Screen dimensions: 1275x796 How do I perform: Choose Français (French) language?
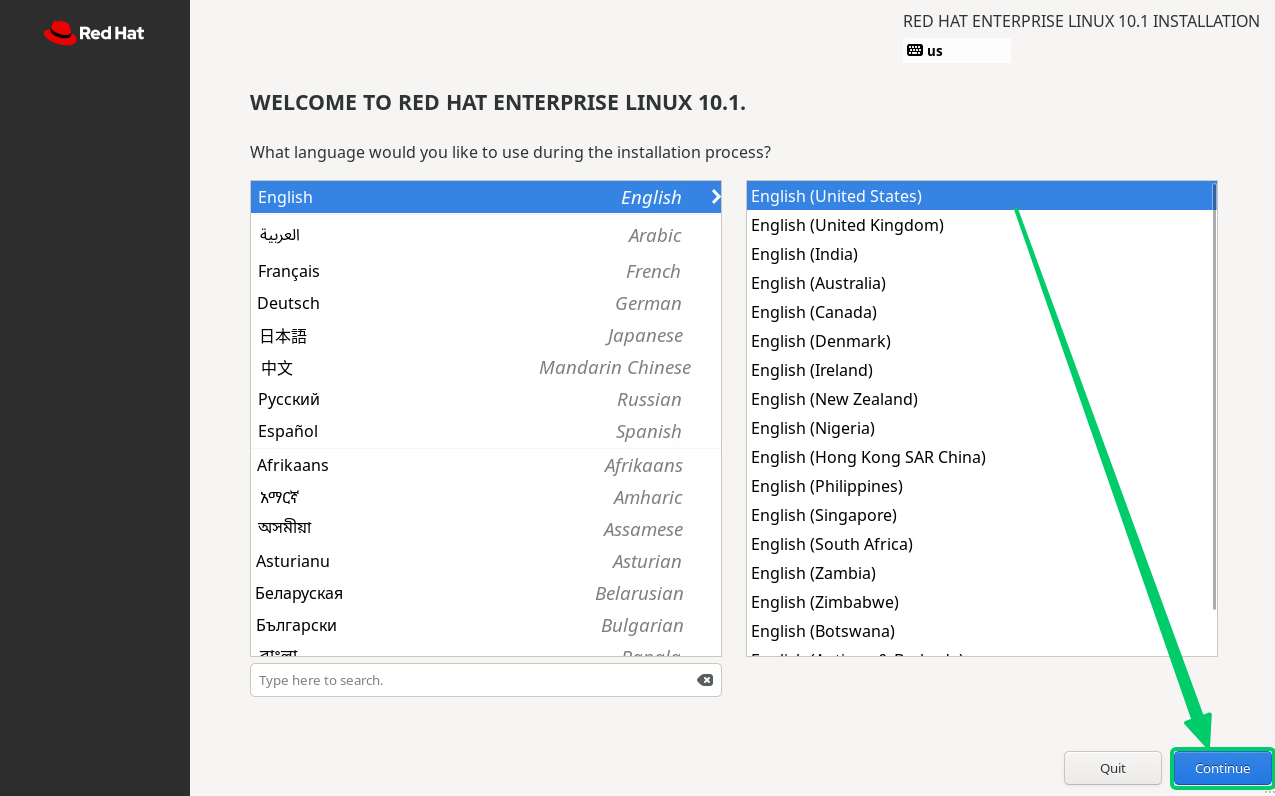pyautogui.click(x=486, y=271)
